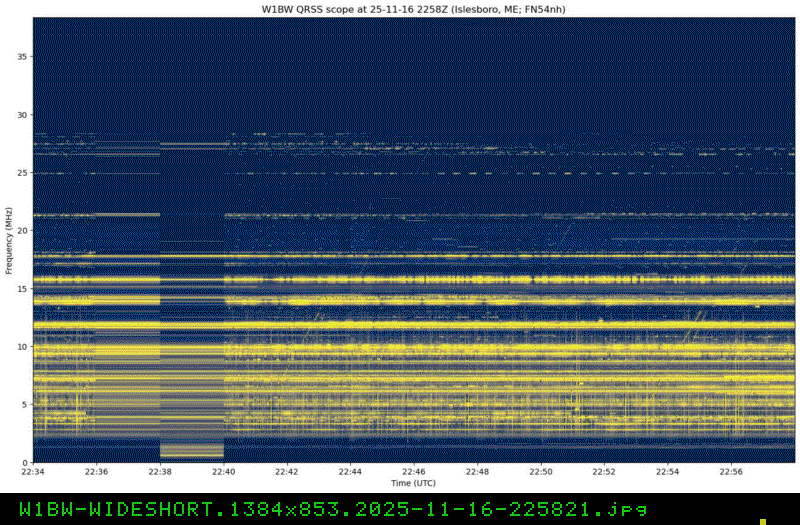
Task: Click the 22:48 time tick label
Action: click(x=477, y=472)
